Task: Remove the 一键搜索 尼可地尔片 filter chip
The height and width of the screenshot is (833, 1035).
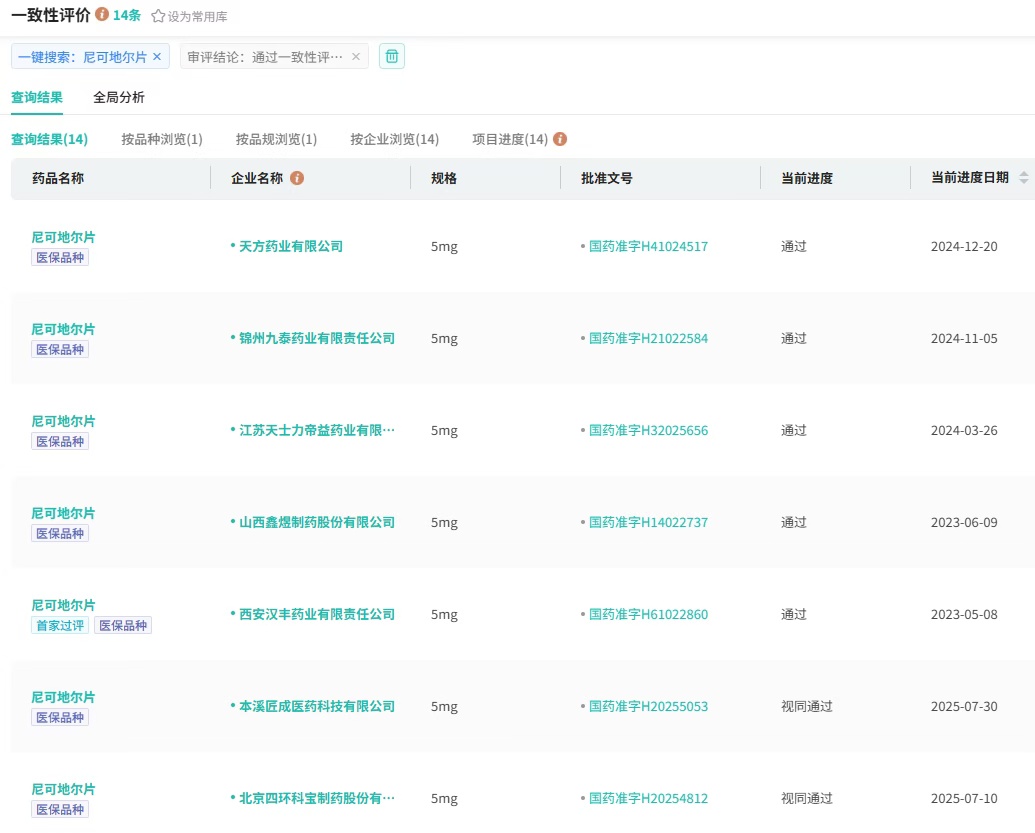Action: tap(157, 56)
